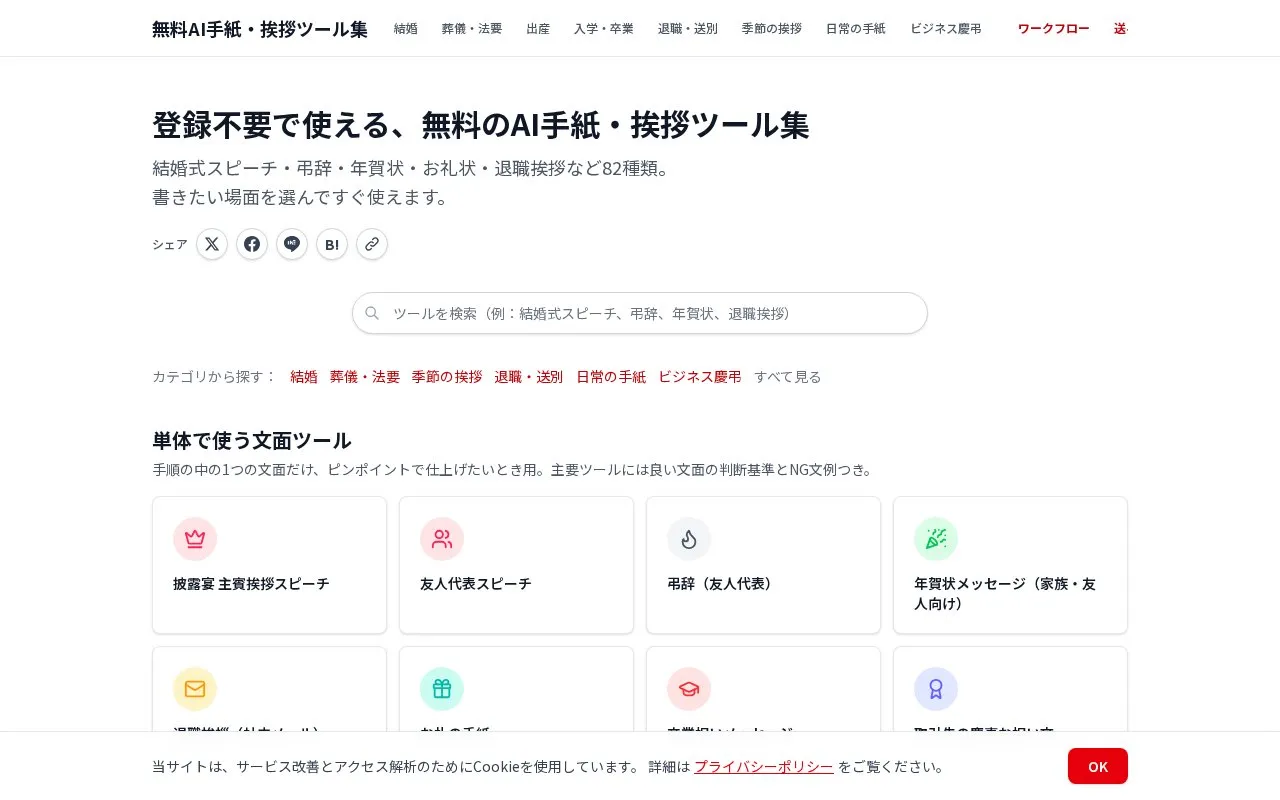Copy the page link with the chain icon
Image resolution: width=1280 pixels, height=800 pixels.
pos(372,244)
